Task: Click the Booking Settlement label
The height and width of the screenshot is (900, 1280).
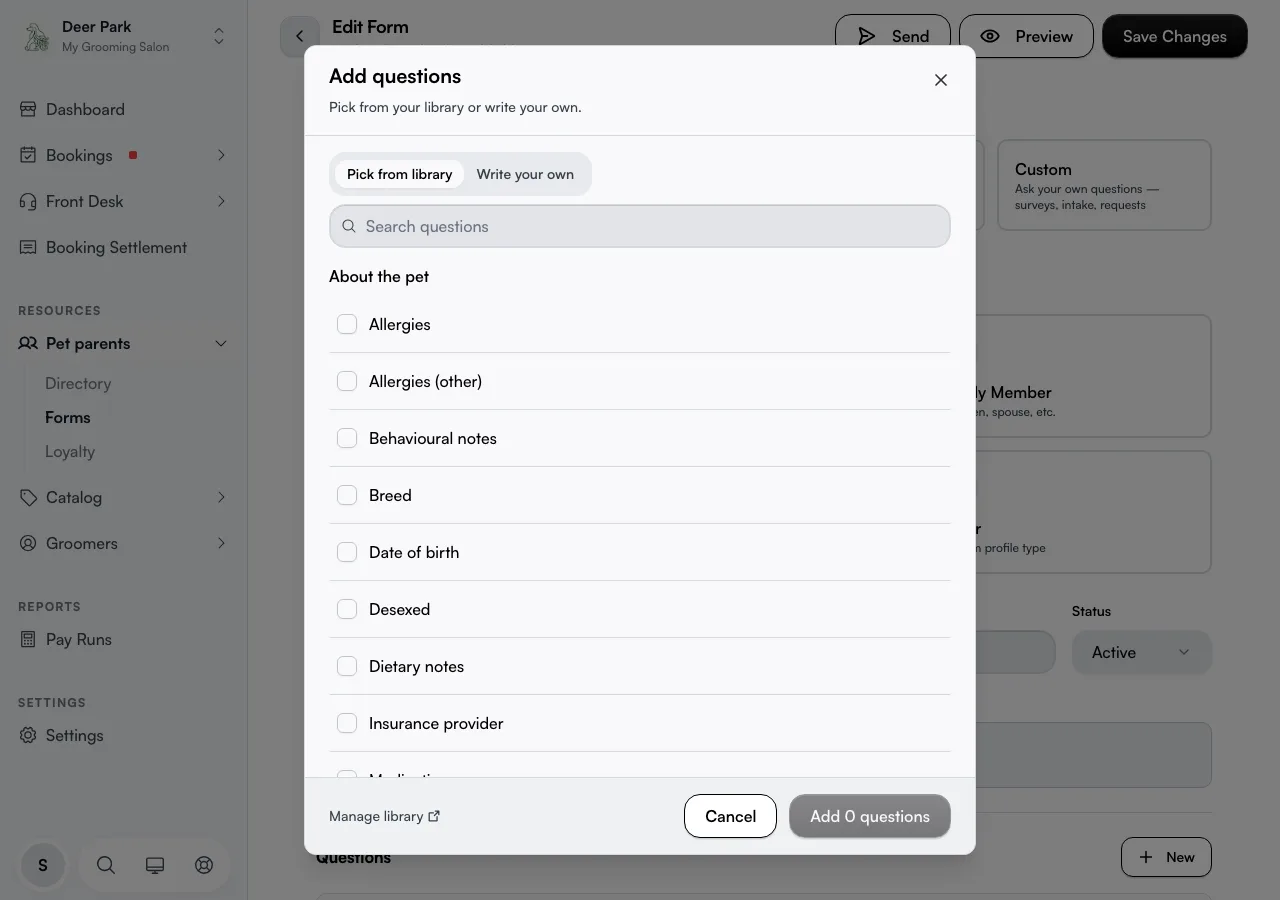Action: [x=117, y=247]
